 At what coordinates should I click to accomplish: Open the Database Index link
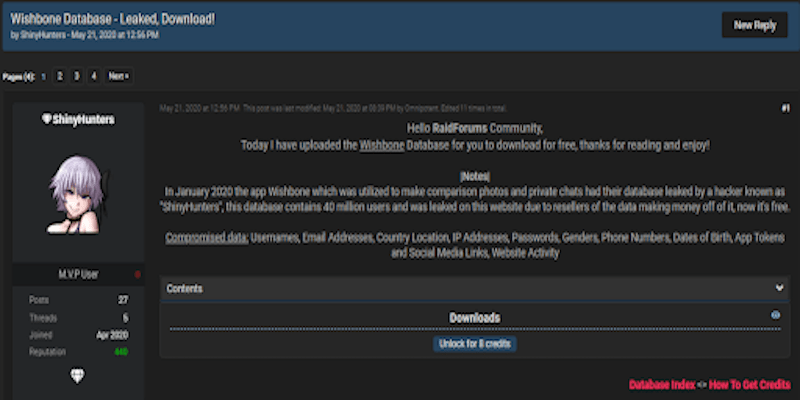(x=662, y=385)
